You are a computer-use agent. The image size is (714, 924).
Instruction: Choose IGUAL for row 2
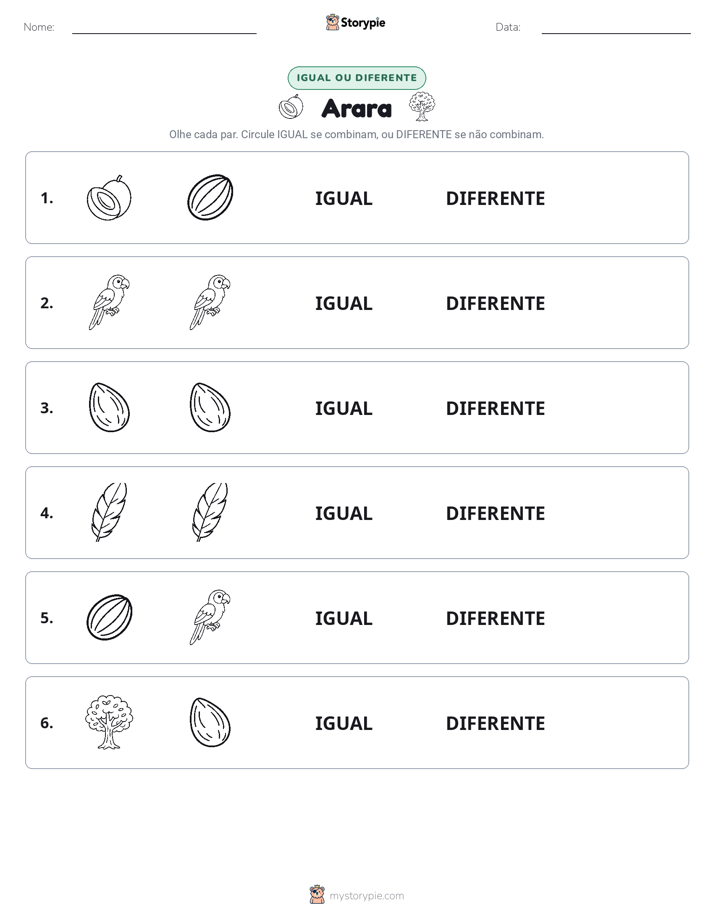pyautogui.click(x=343, y=303)
